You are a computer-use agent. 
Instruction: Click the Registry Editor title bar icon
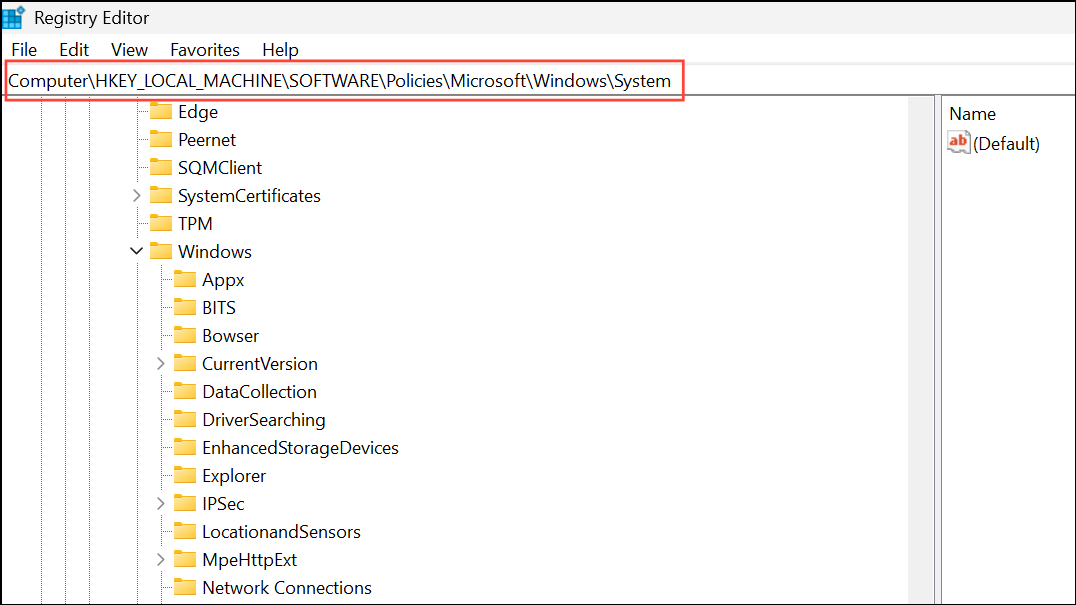pyautogui.click(x=13, y=17)
